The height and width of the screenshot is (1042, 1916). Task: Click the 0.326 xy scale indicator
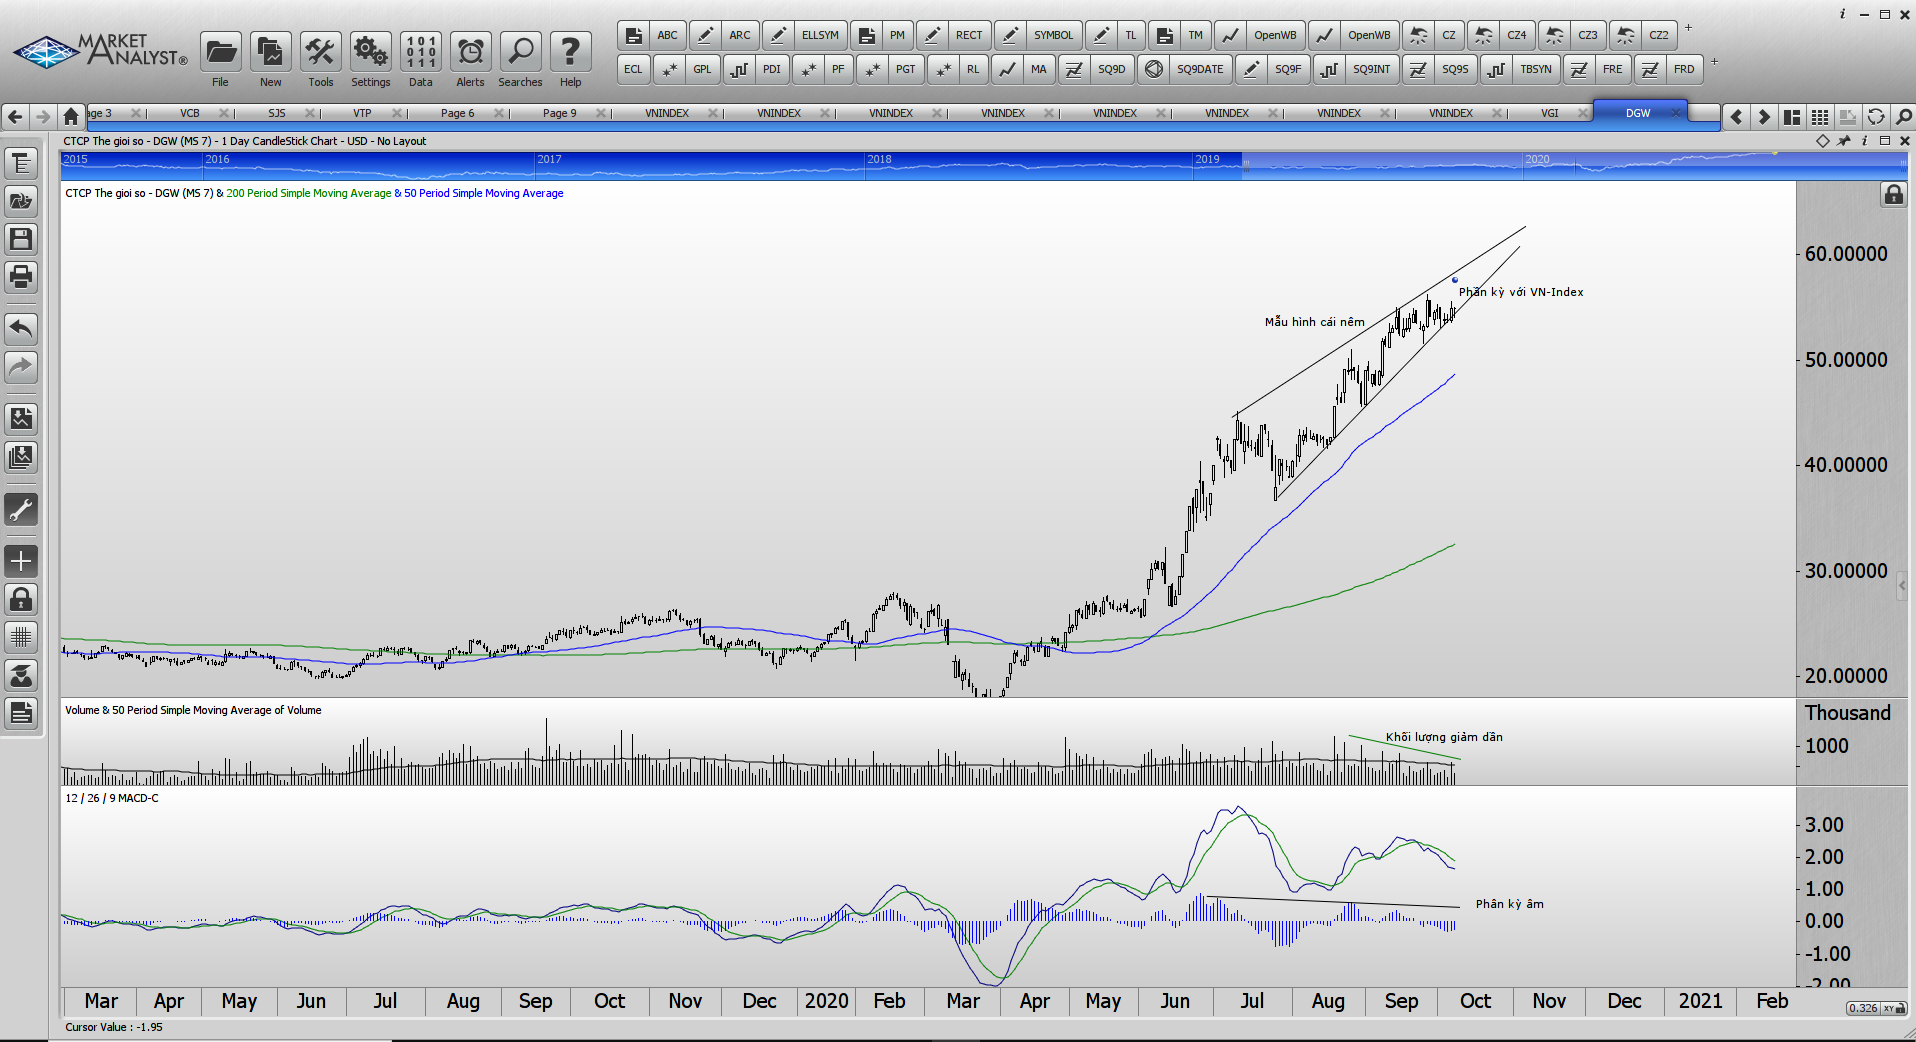[1862, 1008]
